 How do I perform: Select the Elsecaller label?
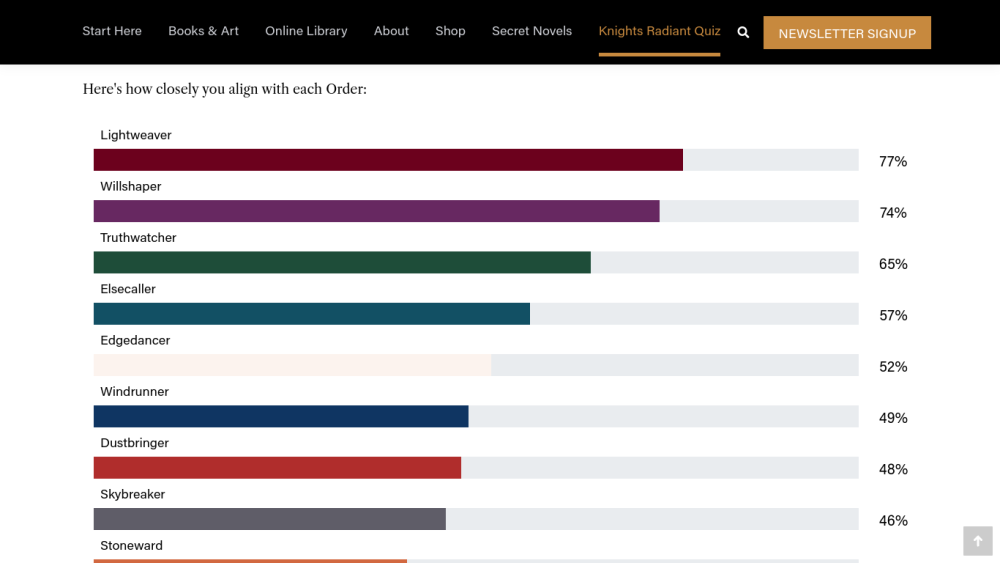click(128, 289)
